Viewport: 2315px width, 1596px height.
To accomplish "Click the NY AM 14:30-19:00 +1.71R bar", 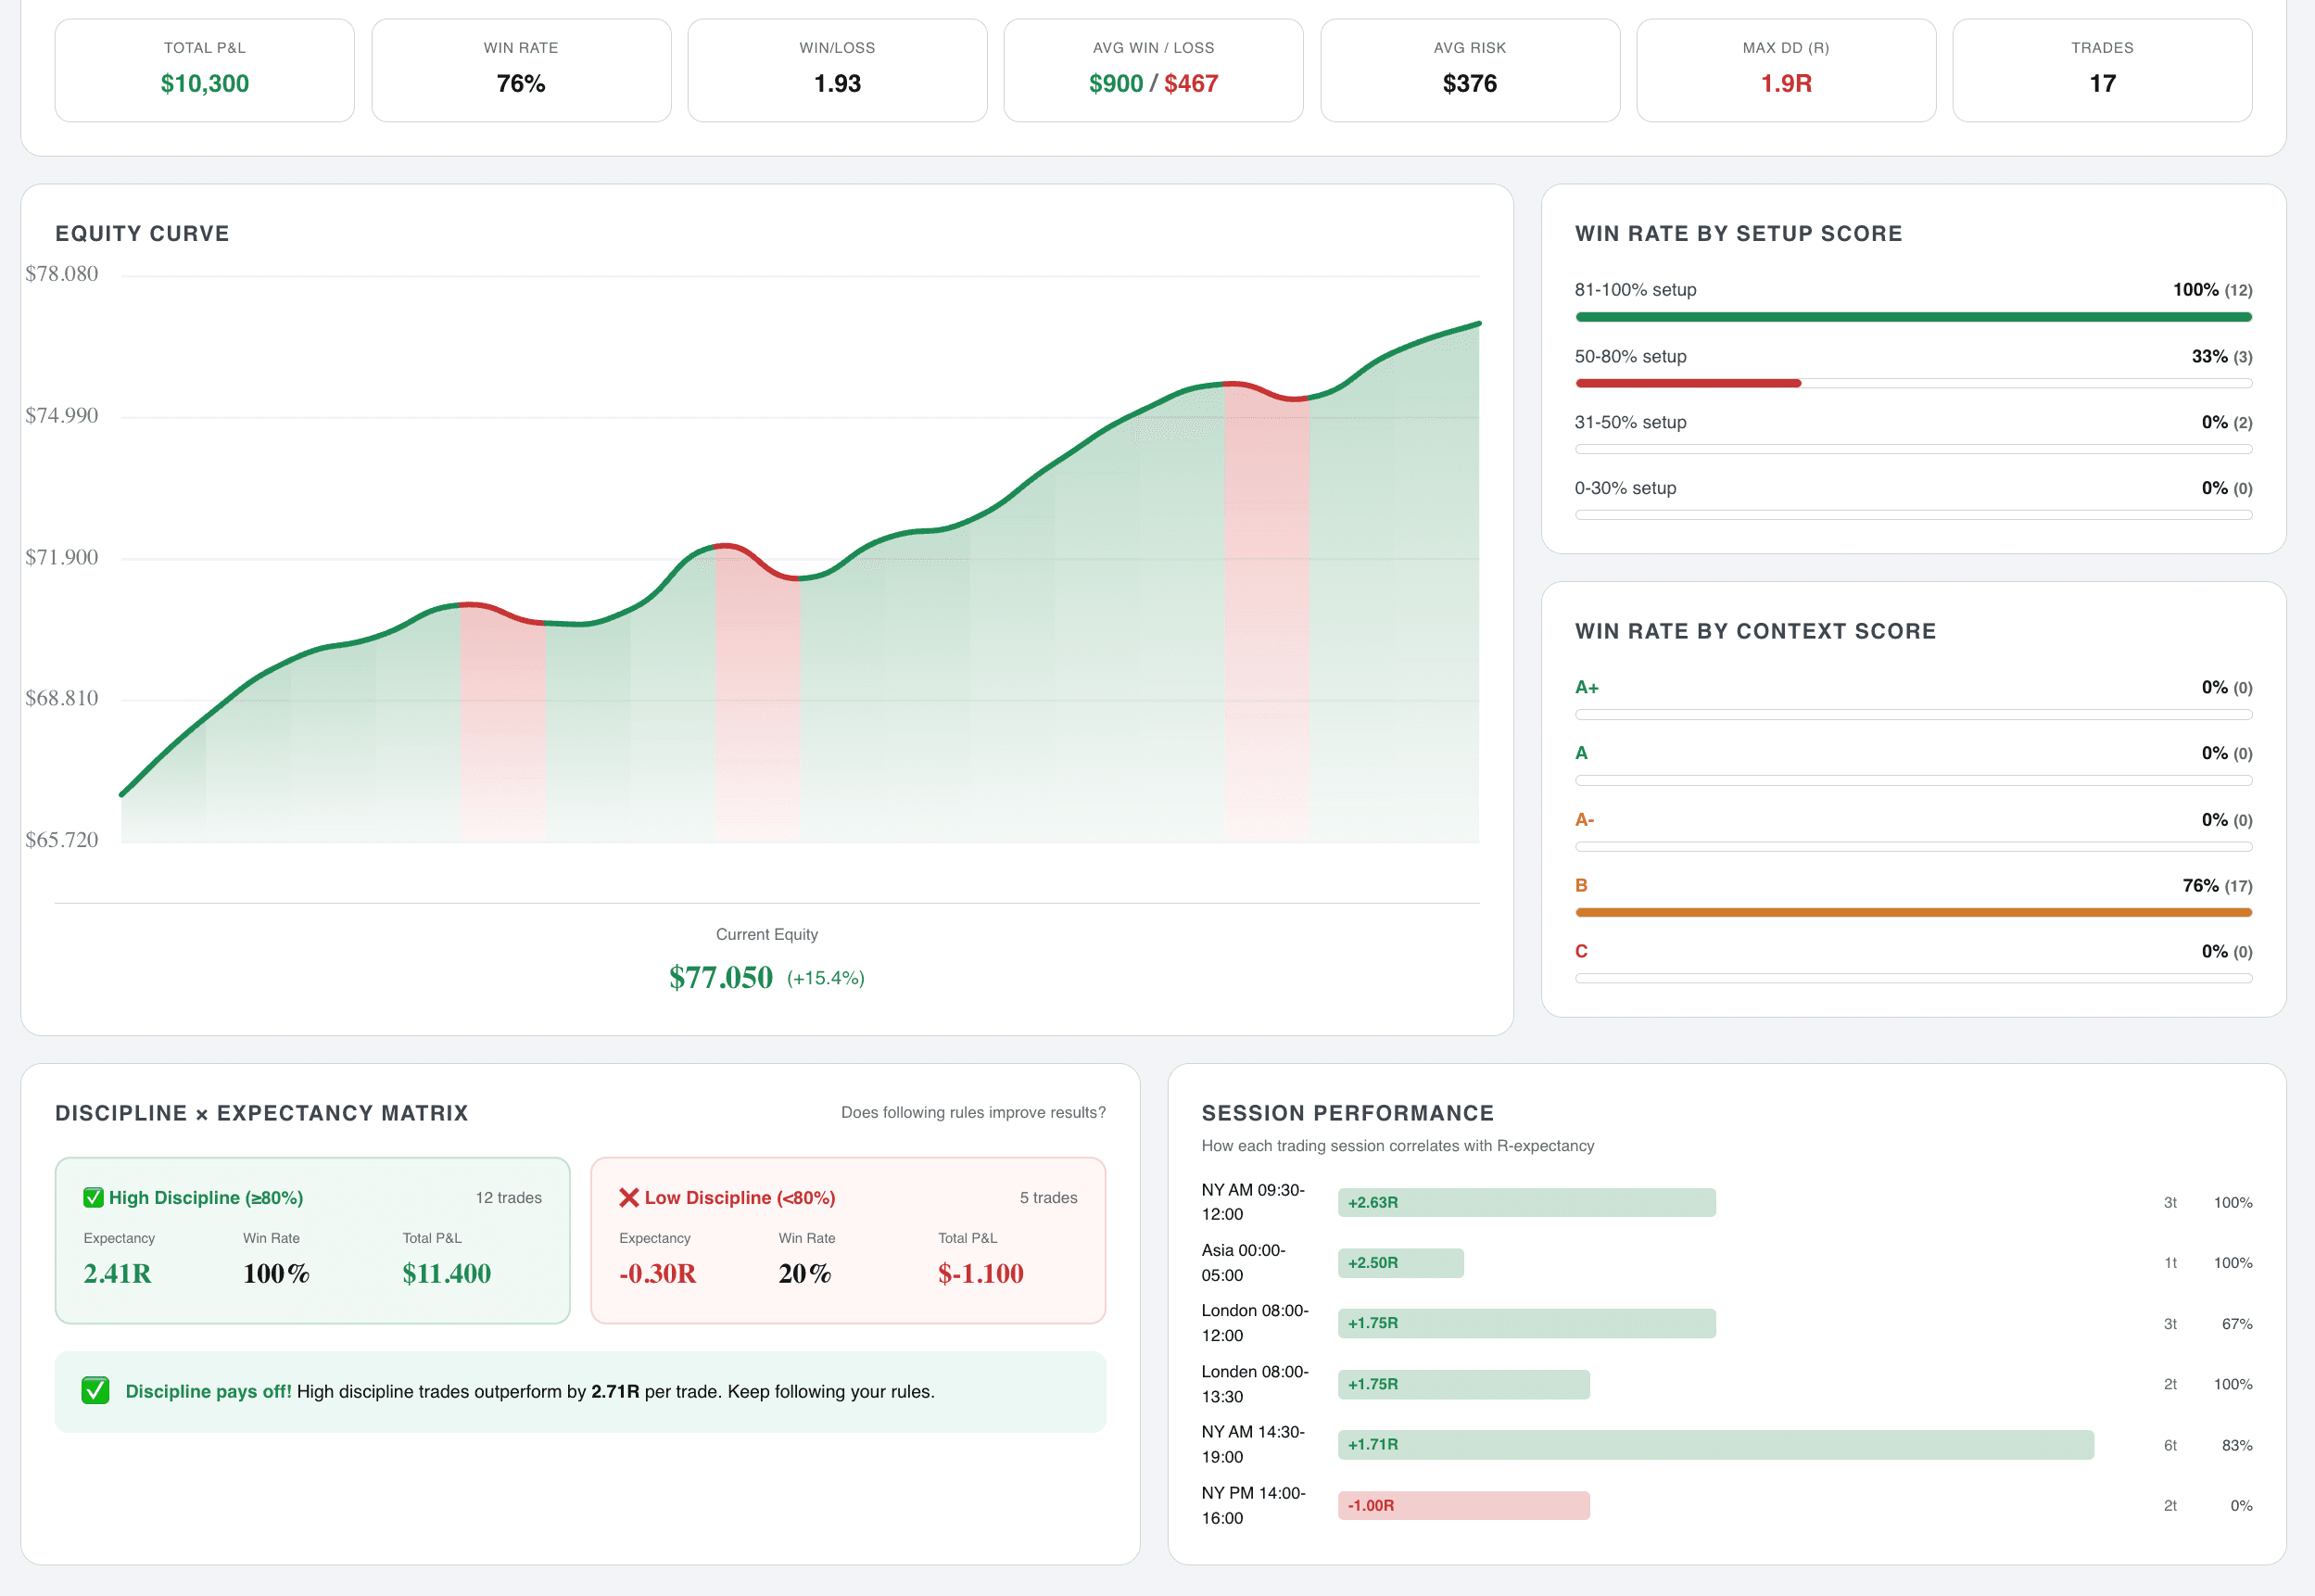I will [1715, 1444].
